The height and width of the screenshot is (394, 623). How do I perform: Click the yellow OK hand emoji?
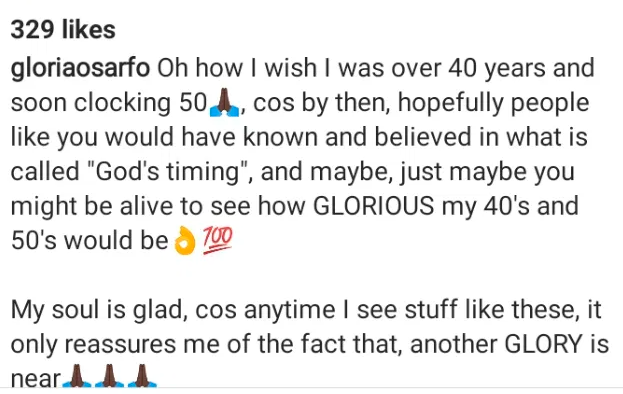185,241
